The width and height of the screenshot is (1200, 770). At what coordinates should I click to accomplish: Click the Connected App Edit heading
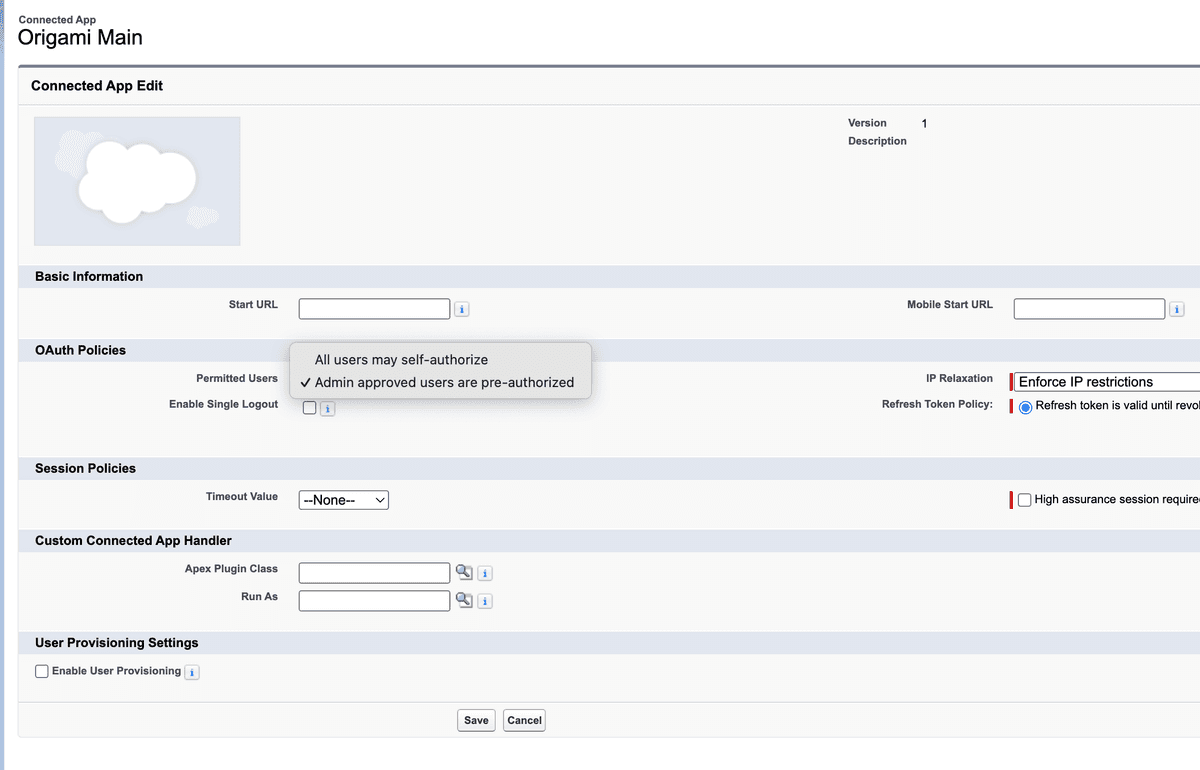point(97,86)
